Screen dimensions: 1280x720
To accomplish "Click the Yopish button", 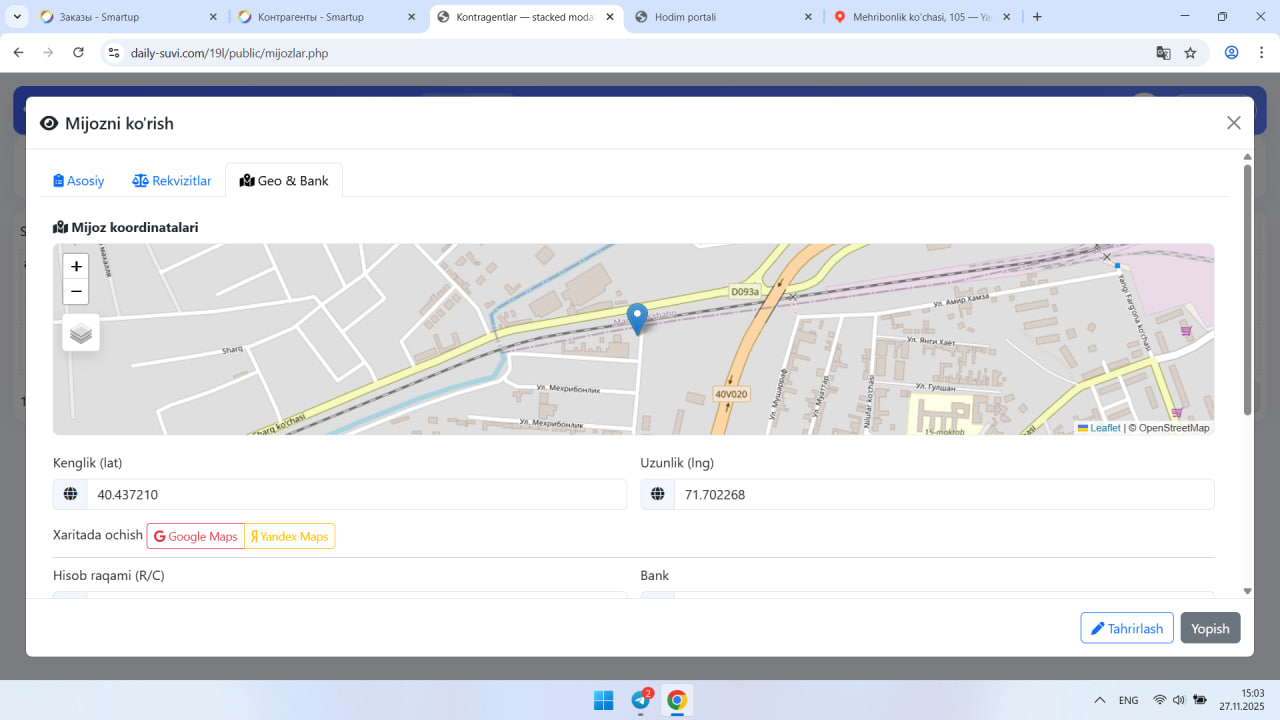I will click(x=1210, y=628).
